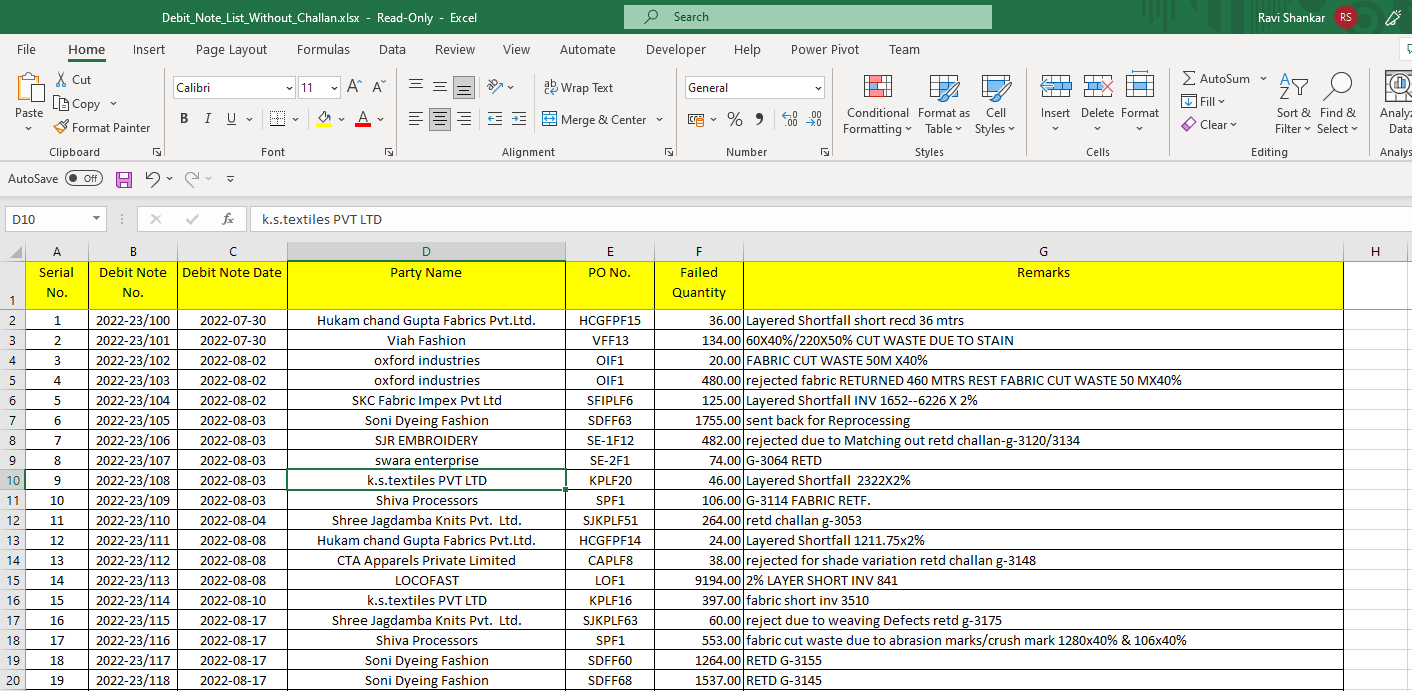Expand the Name Box dropdown arrow
The image size is (1412, 691).
pyautogui.click(x=97, y=219)
